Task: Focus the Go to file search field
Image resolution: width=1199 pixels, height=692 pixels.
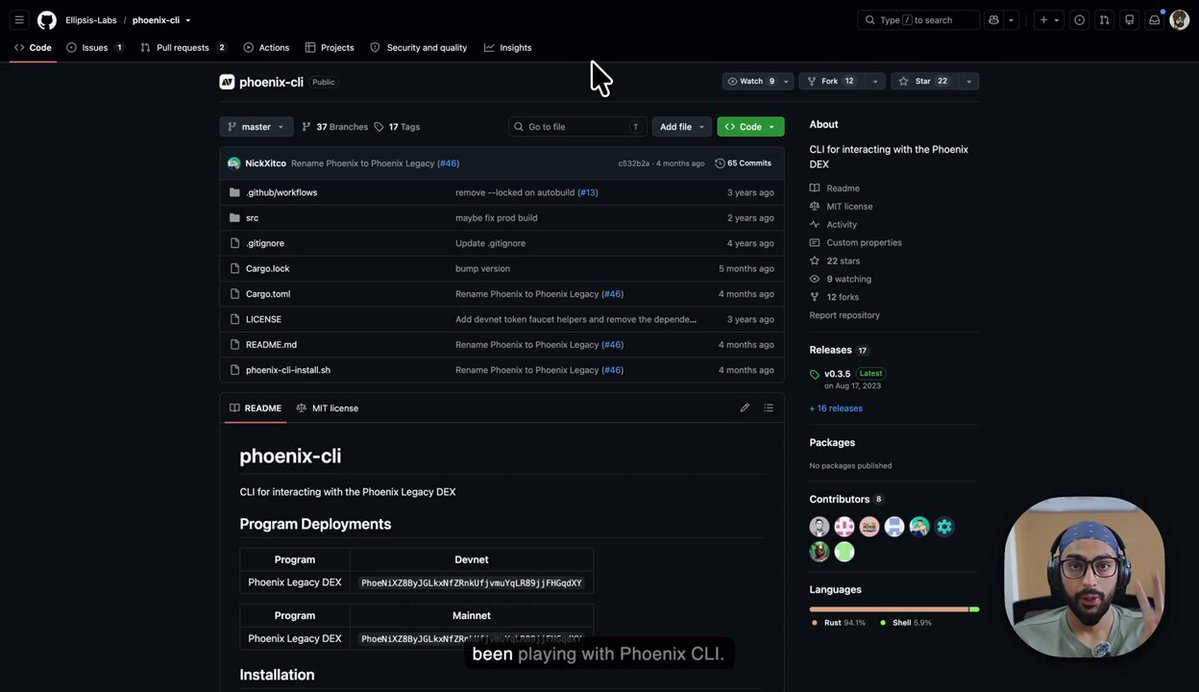Action: pos(577,127)
